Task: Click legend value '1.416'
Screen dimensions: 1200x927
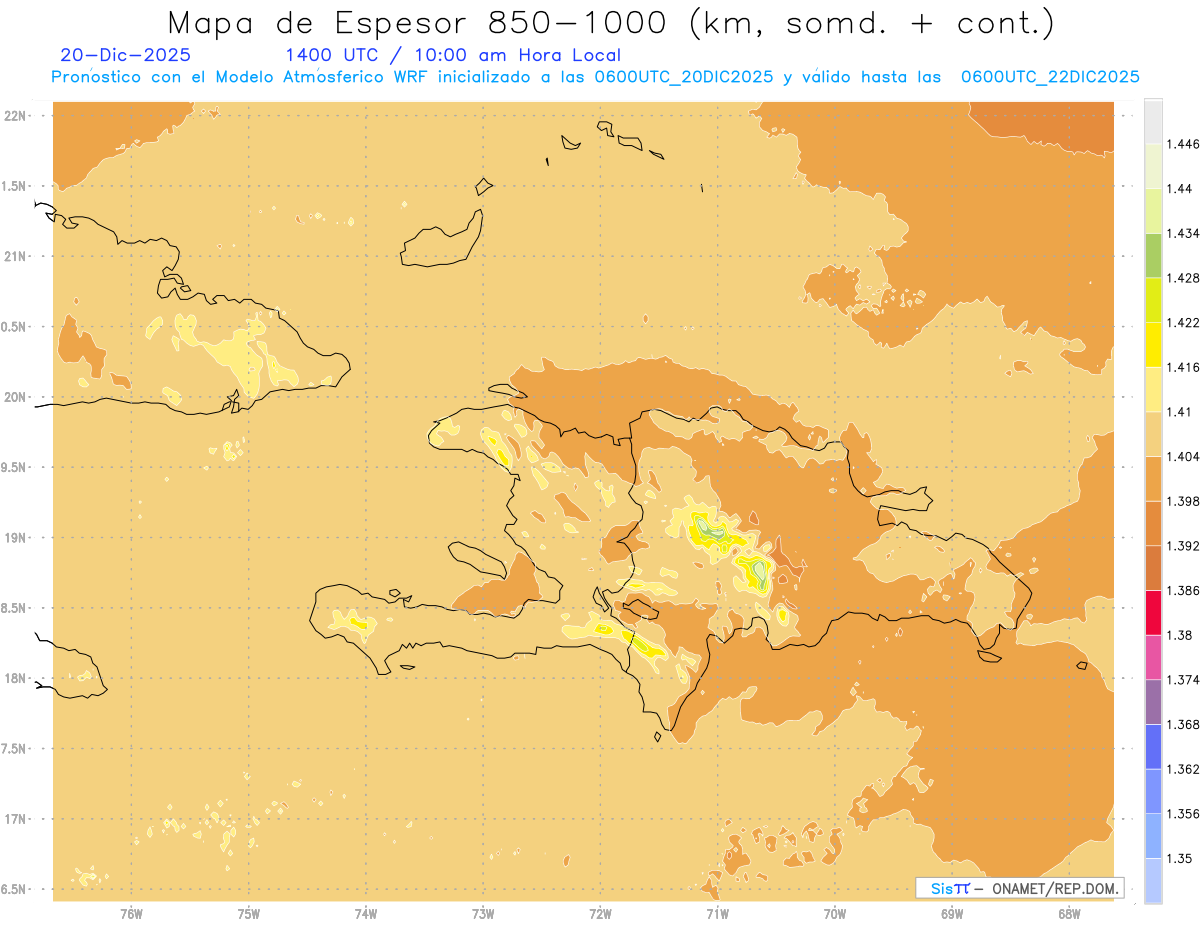Action: pyautogui.click(x=1183, y=367)
